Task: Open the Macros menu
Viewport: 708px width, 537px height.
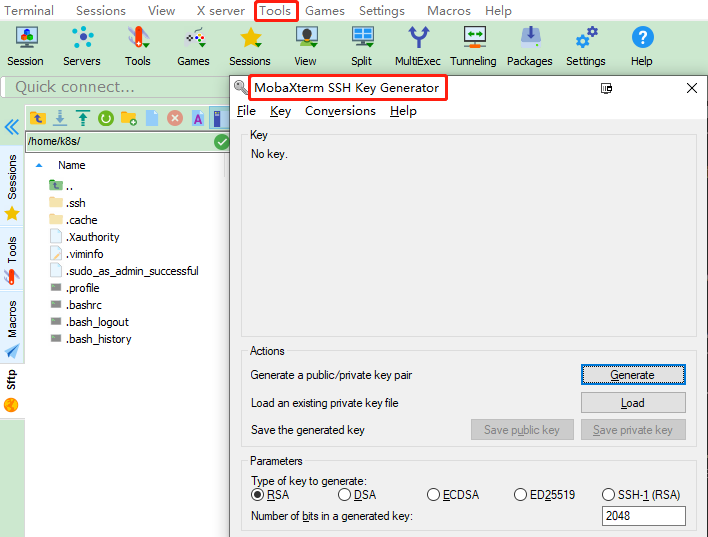Action: (449, 10)
